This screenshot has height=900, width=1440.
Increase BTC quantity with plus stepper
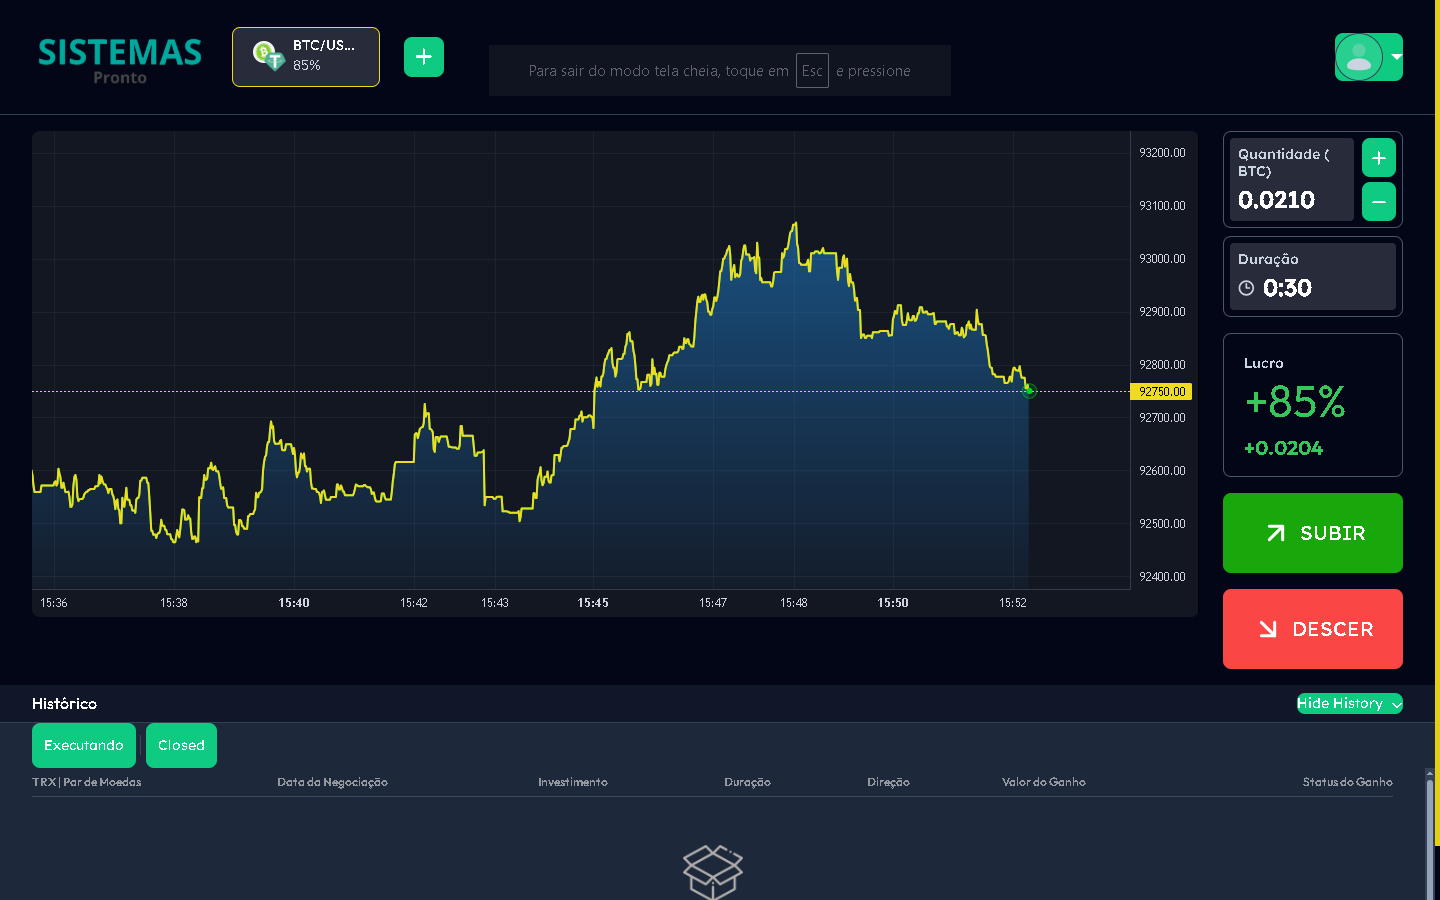tap(1378, 158)
